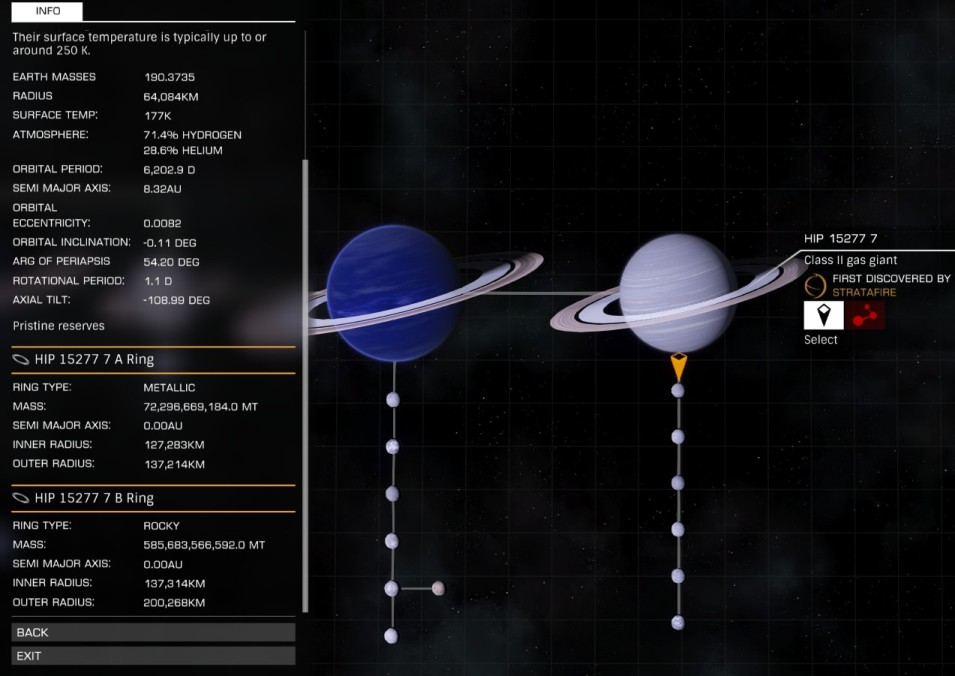955x676 pixels.
Task: Click the Select label under the icons
Action: [x=820, y=340]
